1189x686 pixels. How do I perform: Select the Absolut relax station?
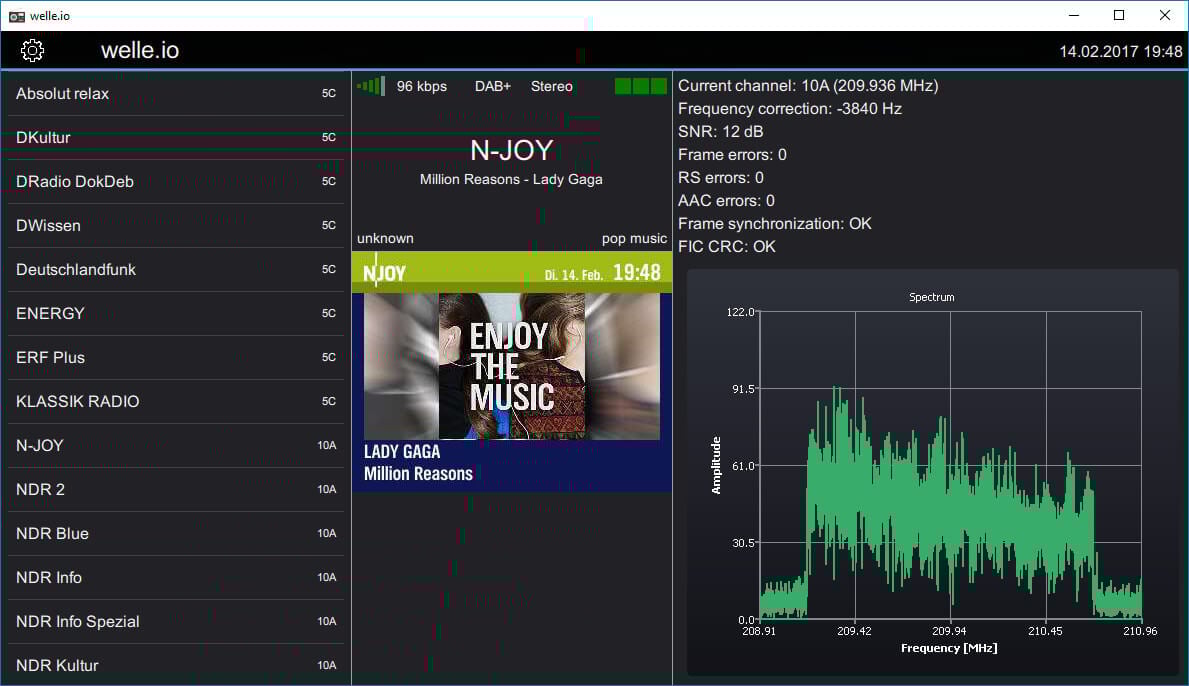point(175,94)
